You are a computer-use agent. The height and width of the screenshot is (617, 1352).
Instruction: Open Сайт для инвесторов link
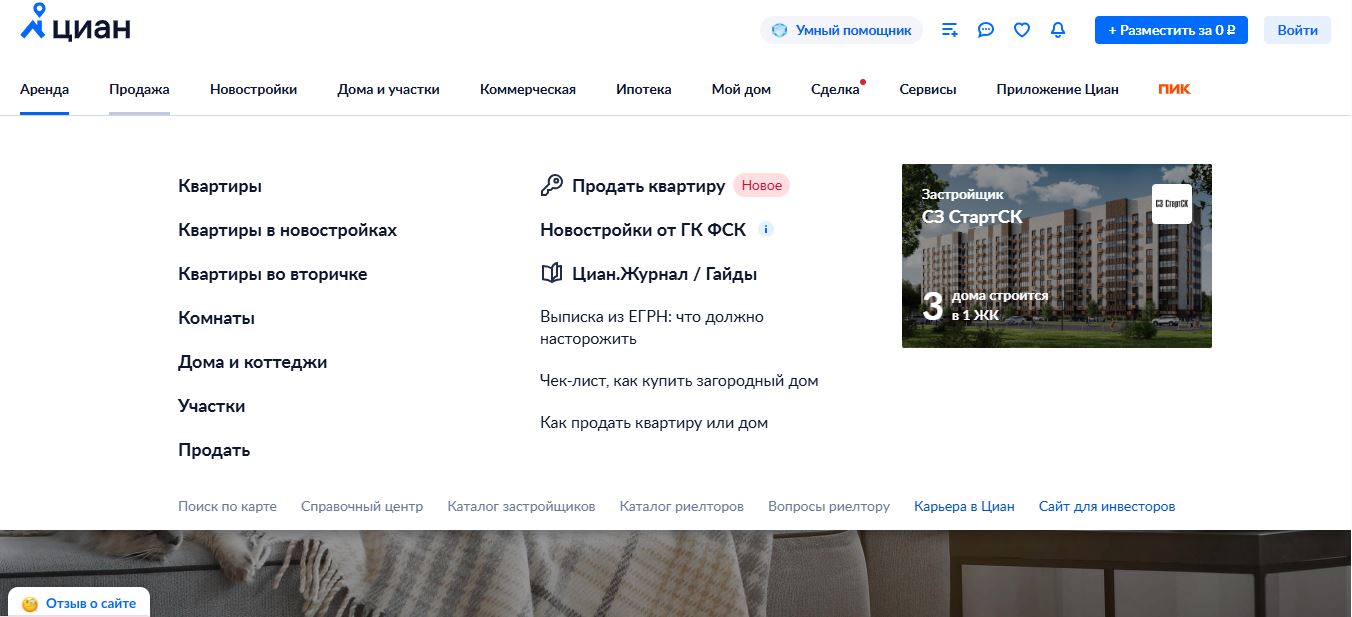pos(1107,507)
